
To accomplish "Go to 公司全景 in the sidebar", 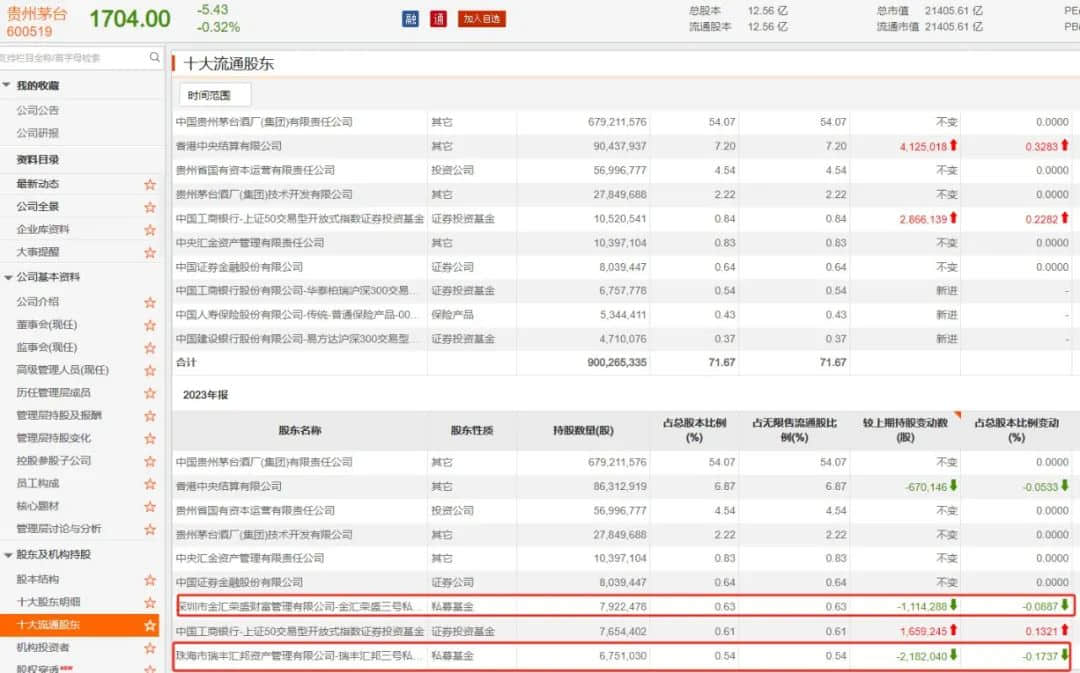I will 38,207.
